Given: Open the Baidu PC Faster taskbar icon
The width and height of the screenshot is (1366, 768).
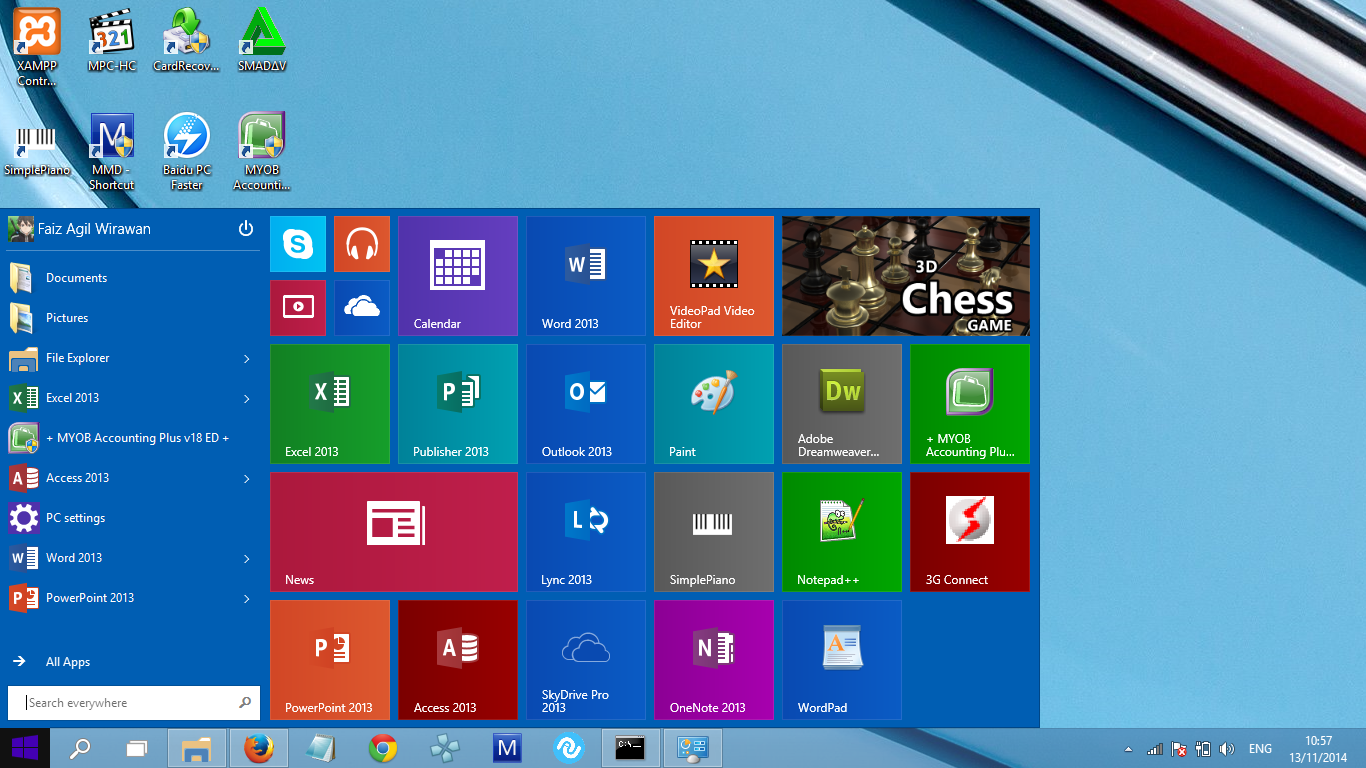Looking at the screenshot, I should pyautogui.click(x=569, y=748).
